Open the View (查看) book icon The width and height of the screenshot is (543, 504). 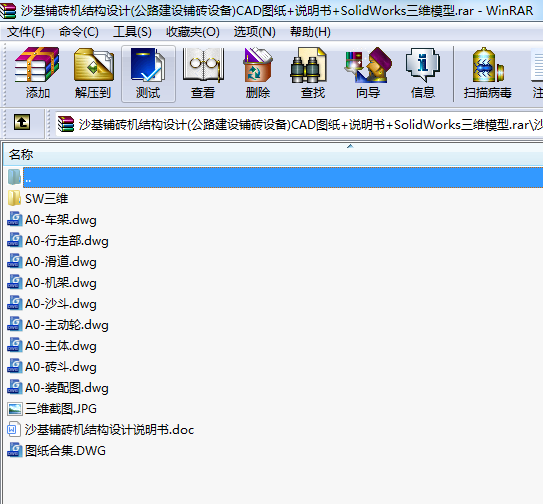(203, 65)
